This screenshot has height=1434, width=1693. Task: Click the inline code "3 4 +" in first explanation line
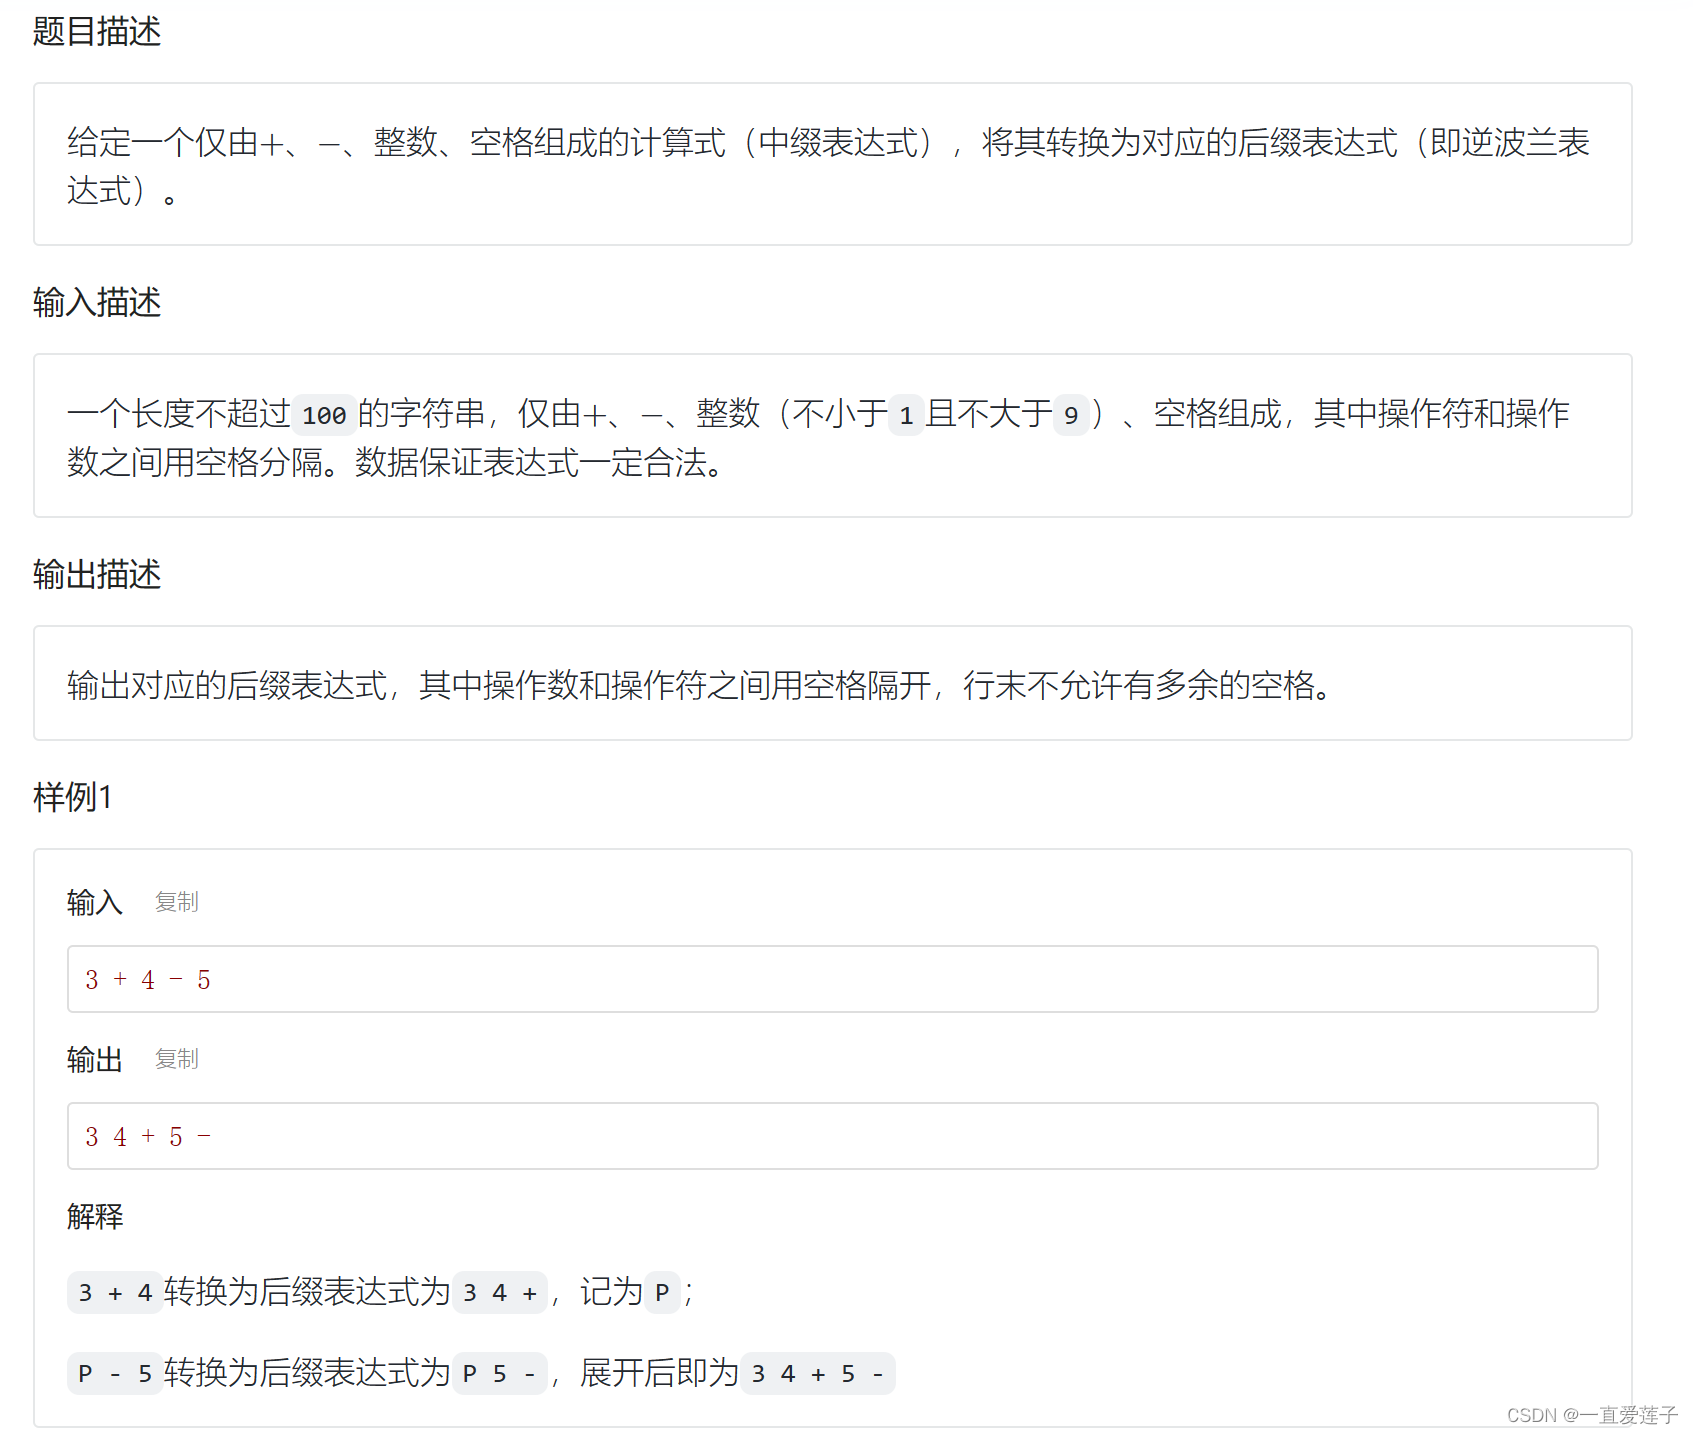(x=499, y=1293)
